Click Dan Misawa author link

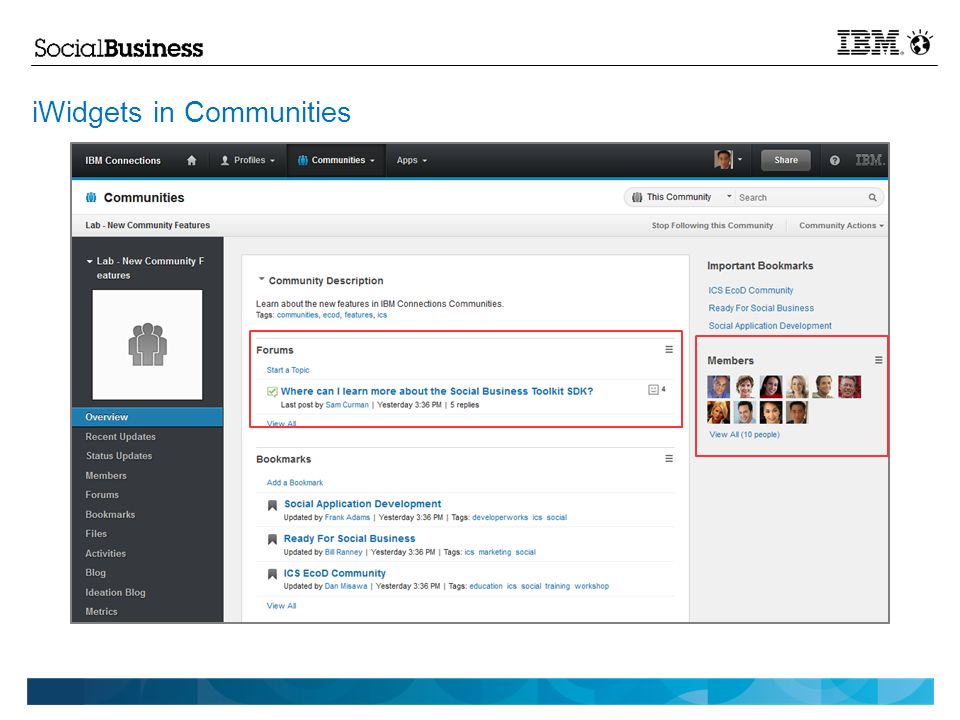click(346, 586)
